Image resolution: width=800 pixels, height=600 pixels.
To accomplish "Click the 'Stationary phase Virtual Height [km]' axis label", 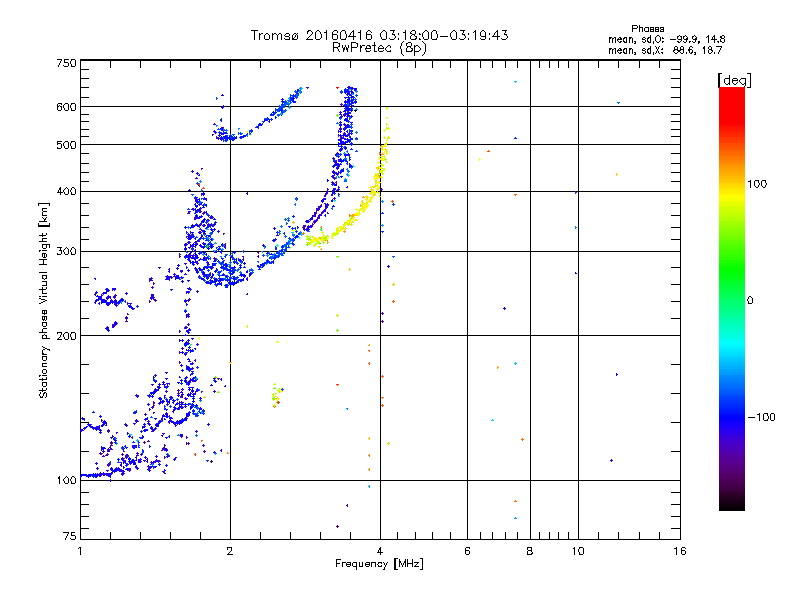I will (x=44, y=301).
